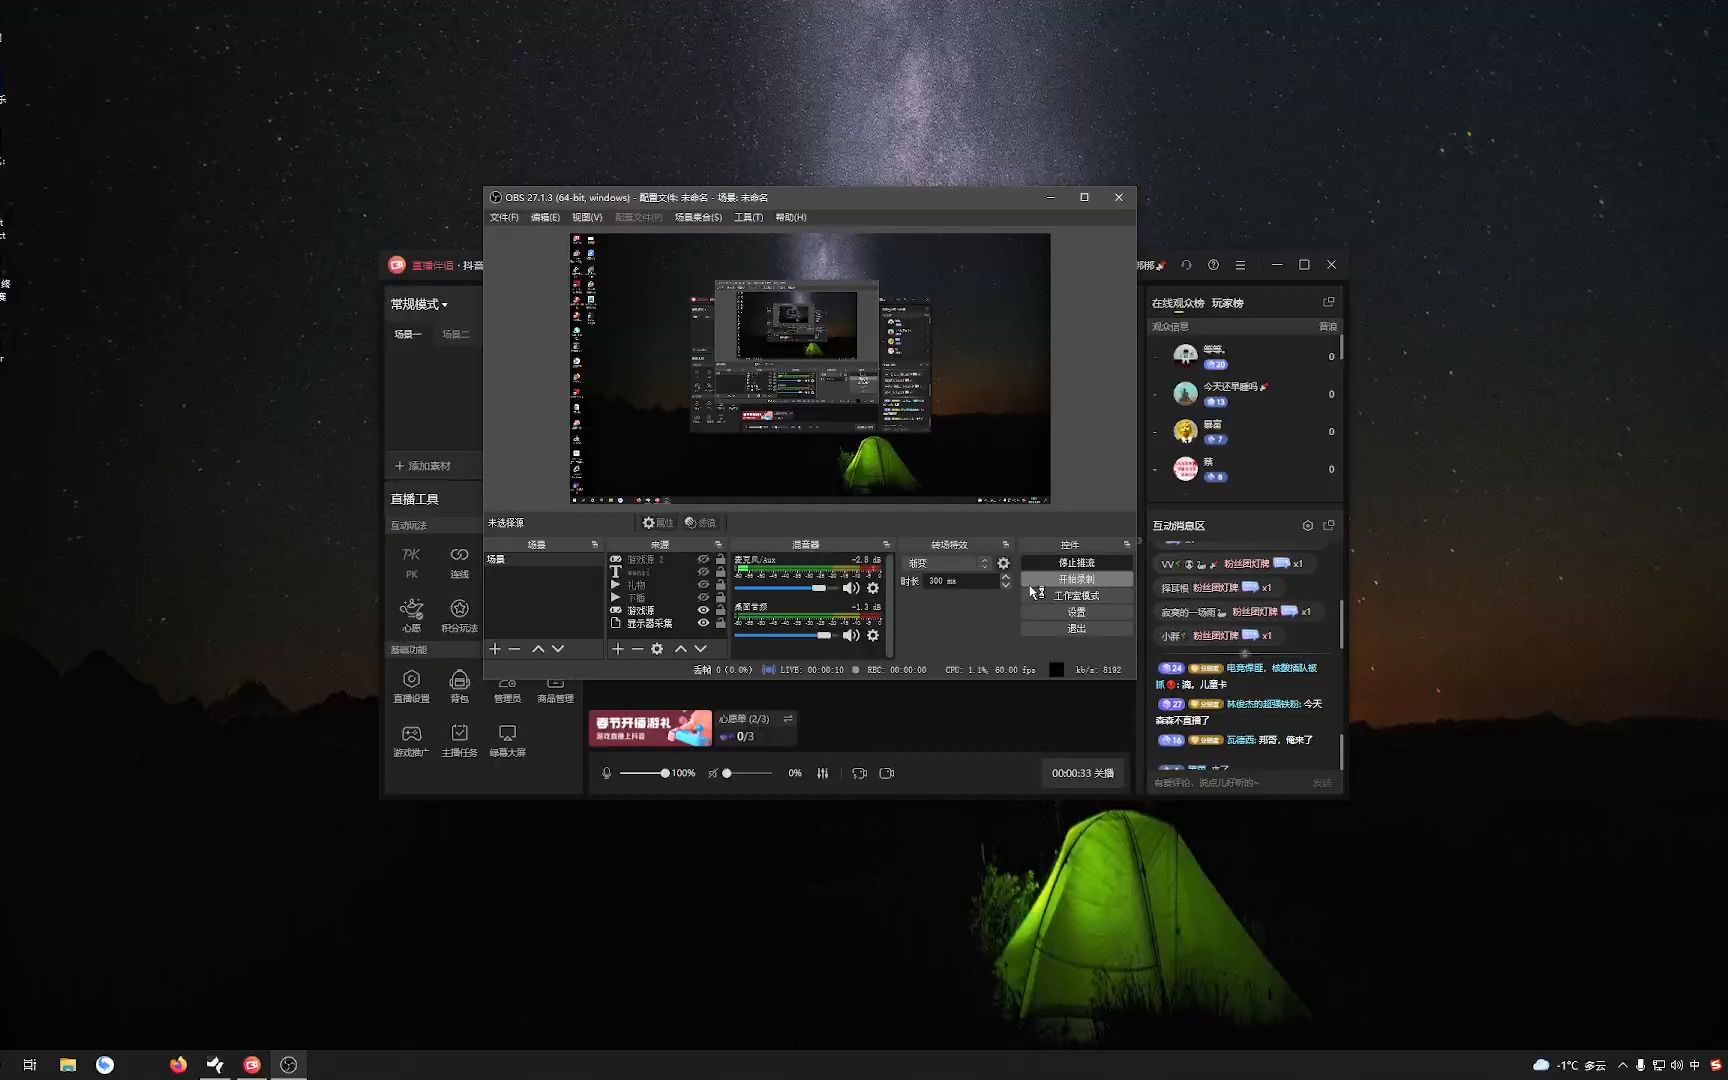
Task: Open the 渐变 transition dropdown
Action: 946,563
